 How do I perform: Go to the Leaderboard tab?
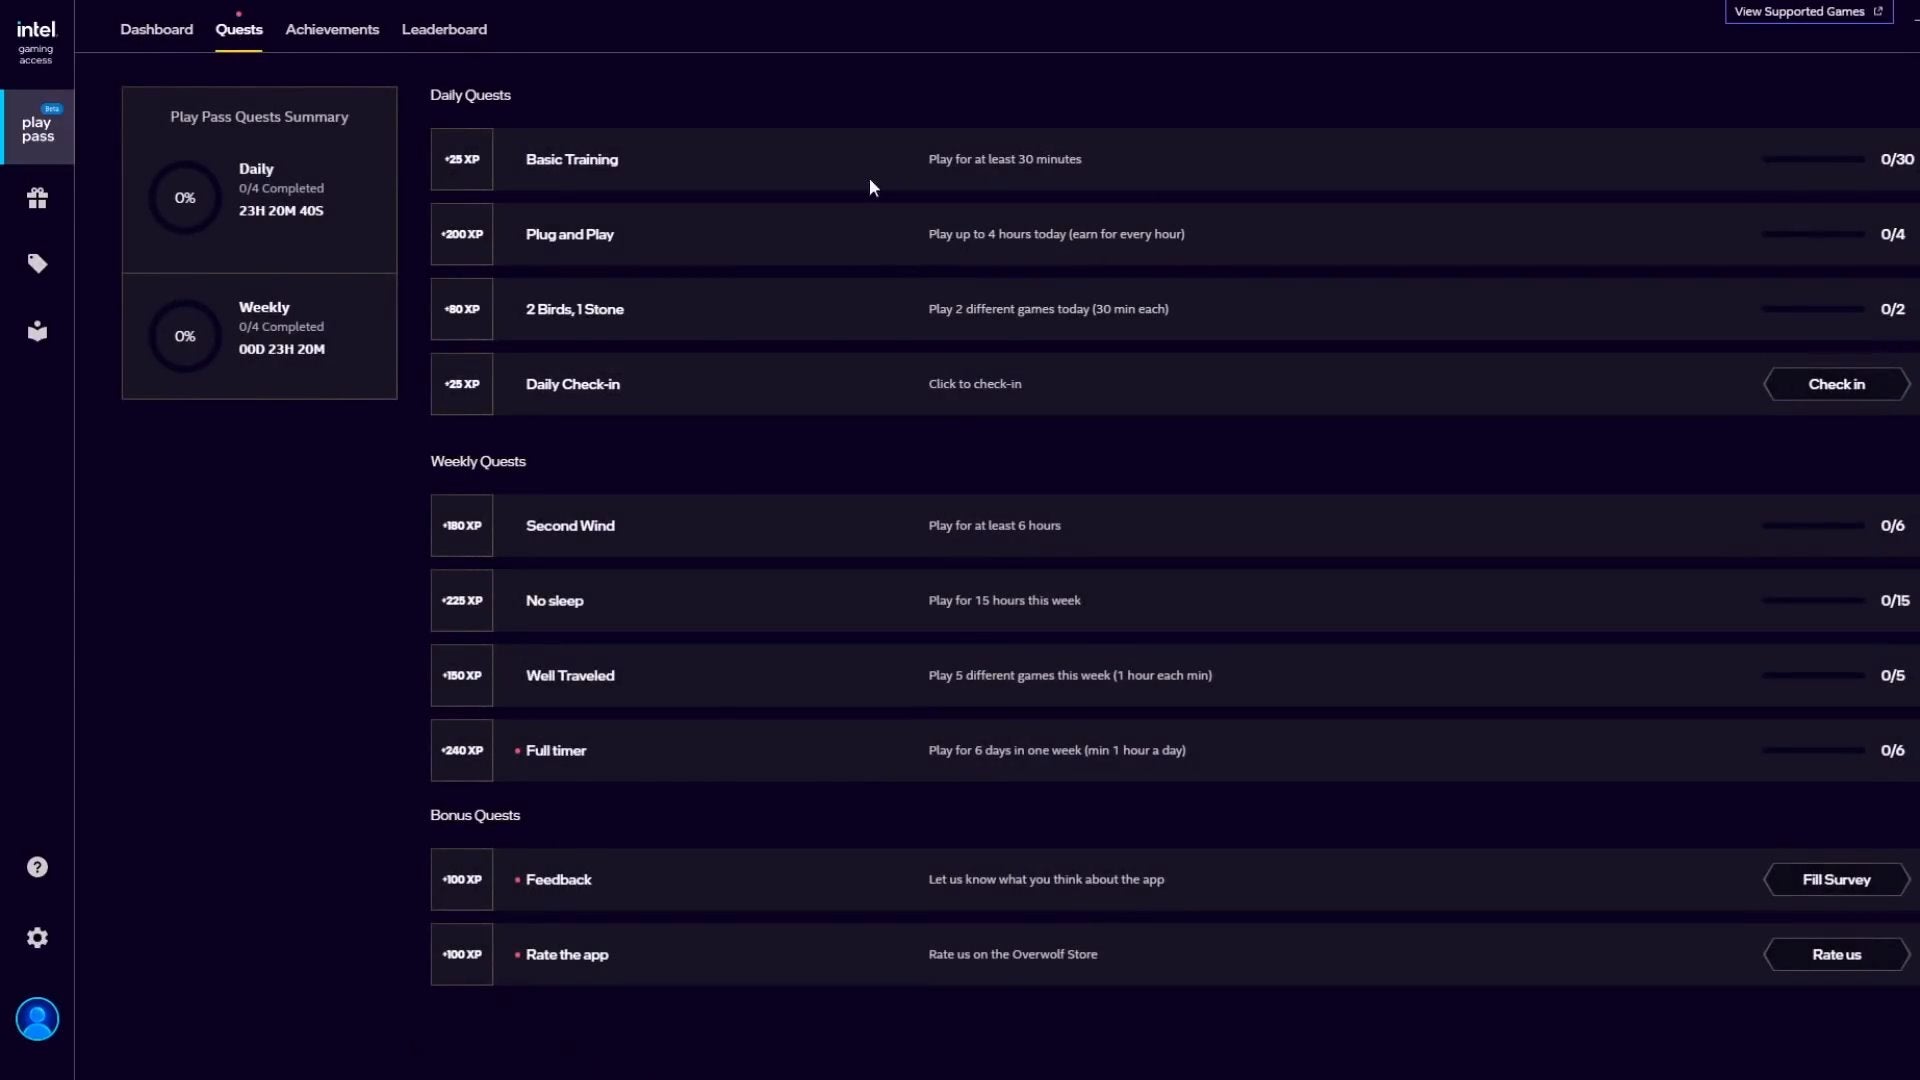pos(444,29)
